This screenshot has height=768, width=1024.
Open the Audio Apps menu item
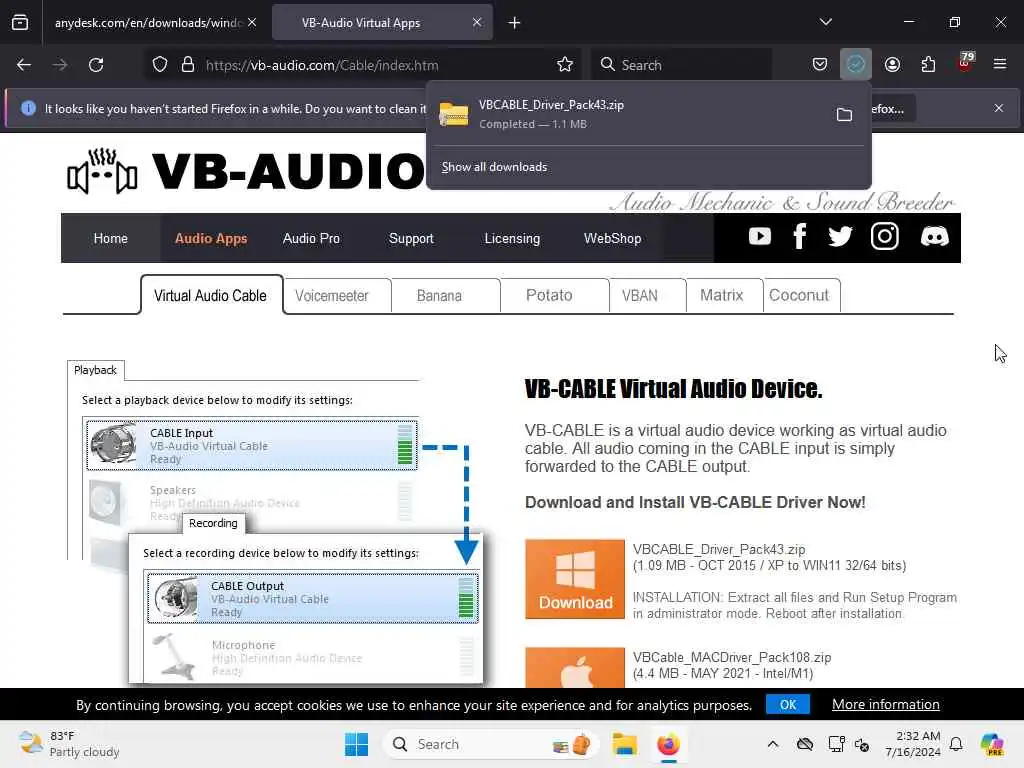[211, 238]
